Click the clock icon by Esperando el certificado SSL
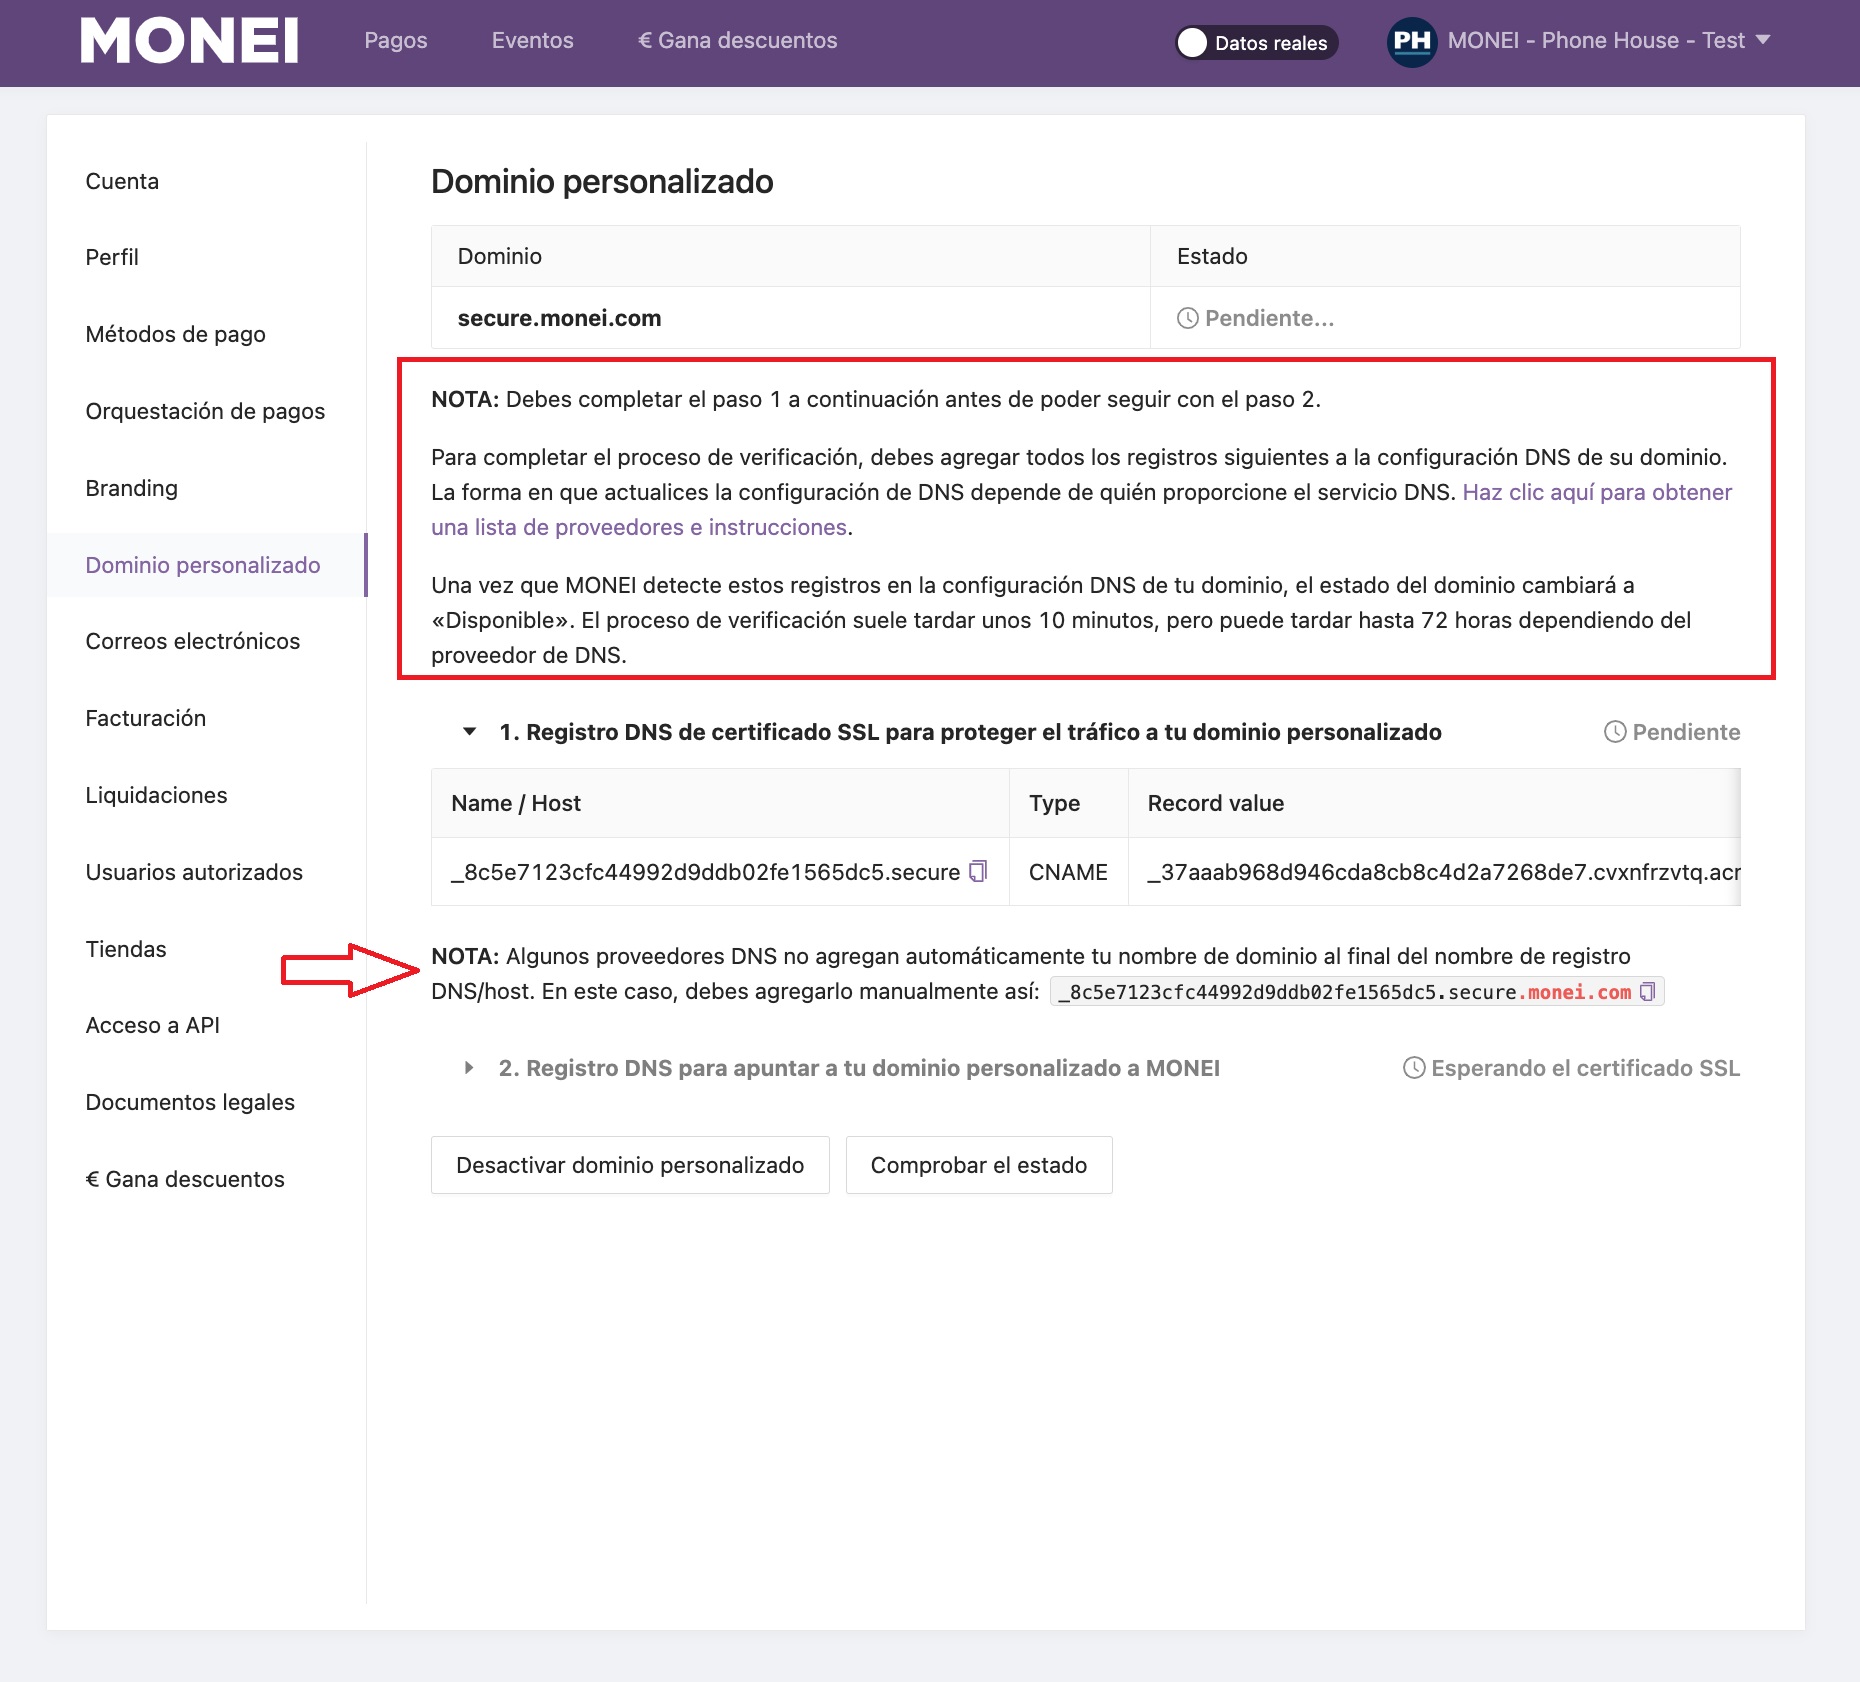This screenshot has width=1860, height=1682. [x=1414, y=1068]
